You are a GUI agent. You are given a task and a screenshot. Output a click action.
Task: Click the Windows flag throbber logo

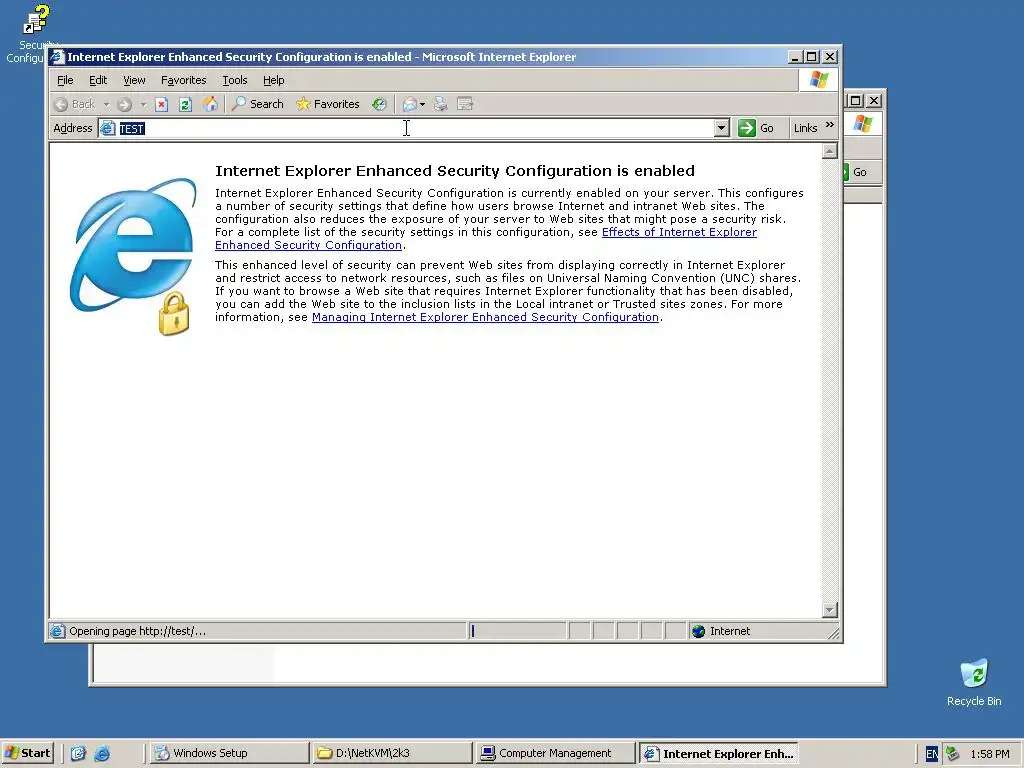[x=819, y=80]
